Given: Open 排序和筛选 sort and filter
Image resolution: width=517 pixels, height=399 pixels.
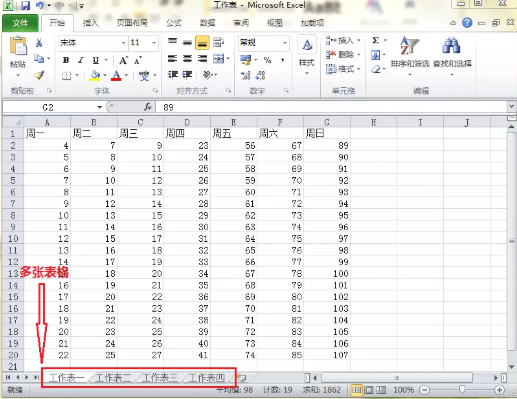Looking at the screenshot, I should coord(410,55).
